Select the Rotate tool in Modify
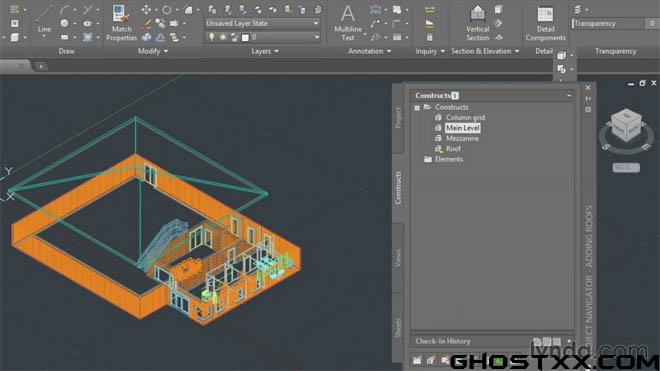Screen dimensions: 660x371 tap(167, 10)
